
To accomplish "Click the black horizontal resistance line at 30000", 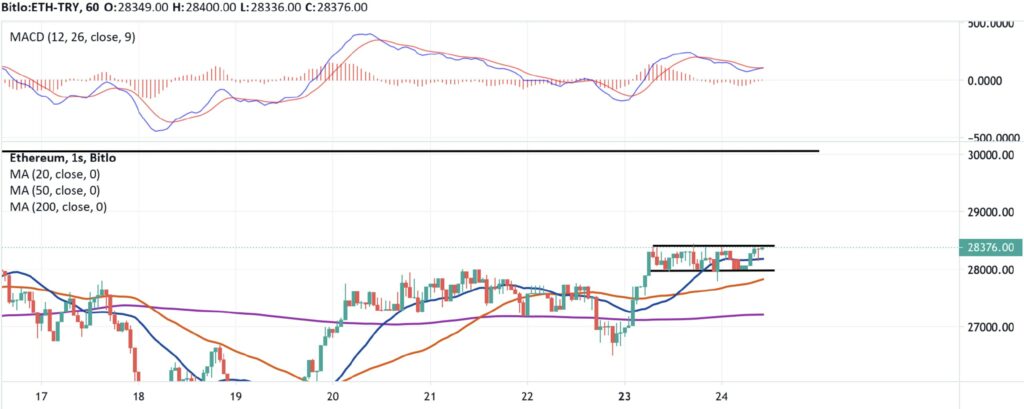I will pos(410,151).
